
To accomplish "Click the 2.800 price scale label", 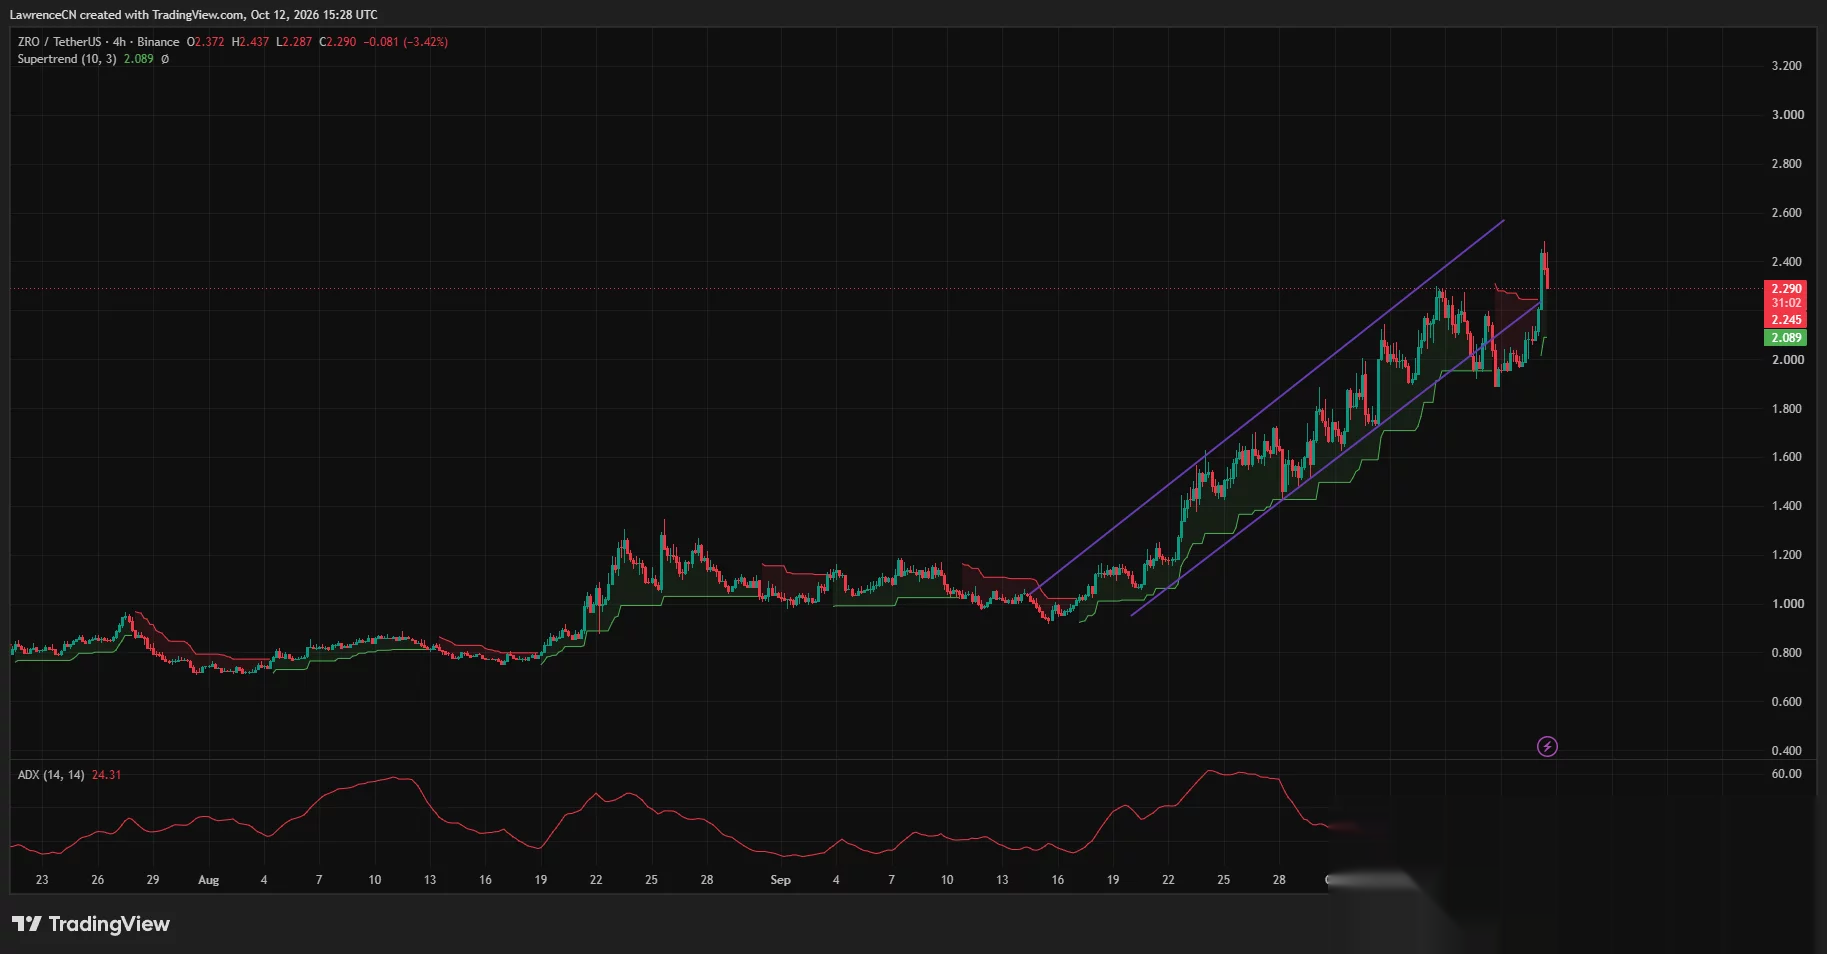I will pos(1787,164).
